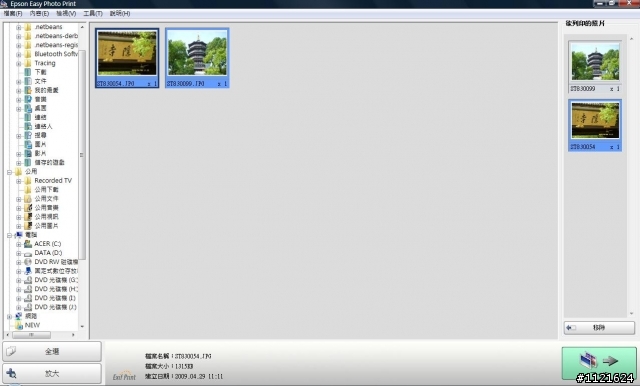
Task: Click the 欲列印的照片 panel heading
Action: pos(585,23)
